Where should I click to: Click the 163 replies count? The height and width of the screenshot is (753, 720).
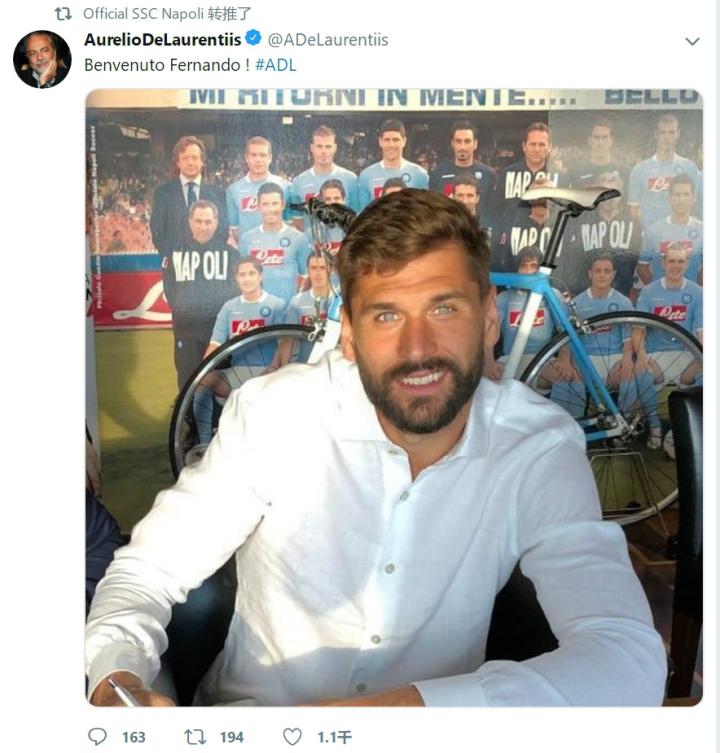click(134, 737)
